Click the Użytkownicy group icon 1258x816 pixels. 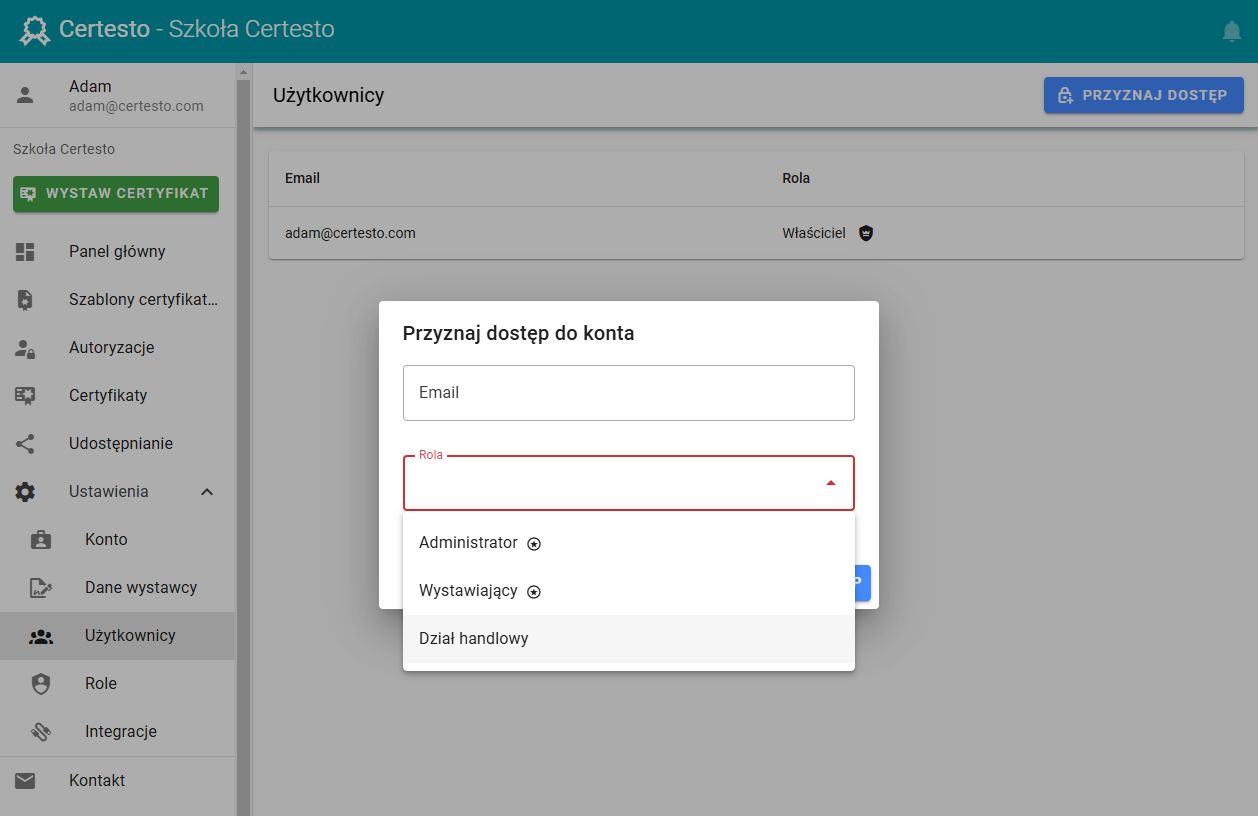coord(41,636)
